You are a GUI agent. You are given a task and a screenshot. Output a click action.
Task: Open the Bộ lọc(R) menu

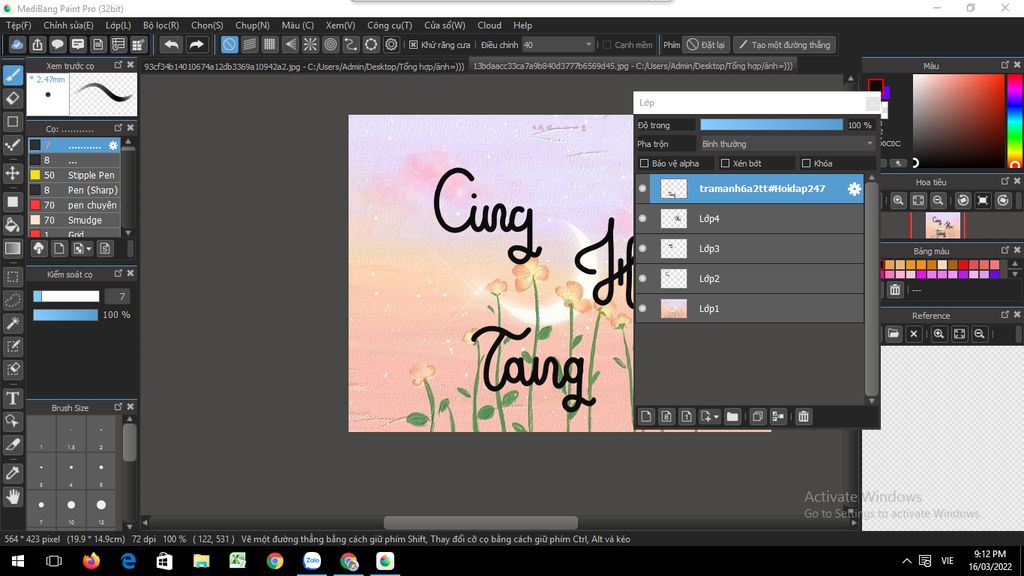161,25
